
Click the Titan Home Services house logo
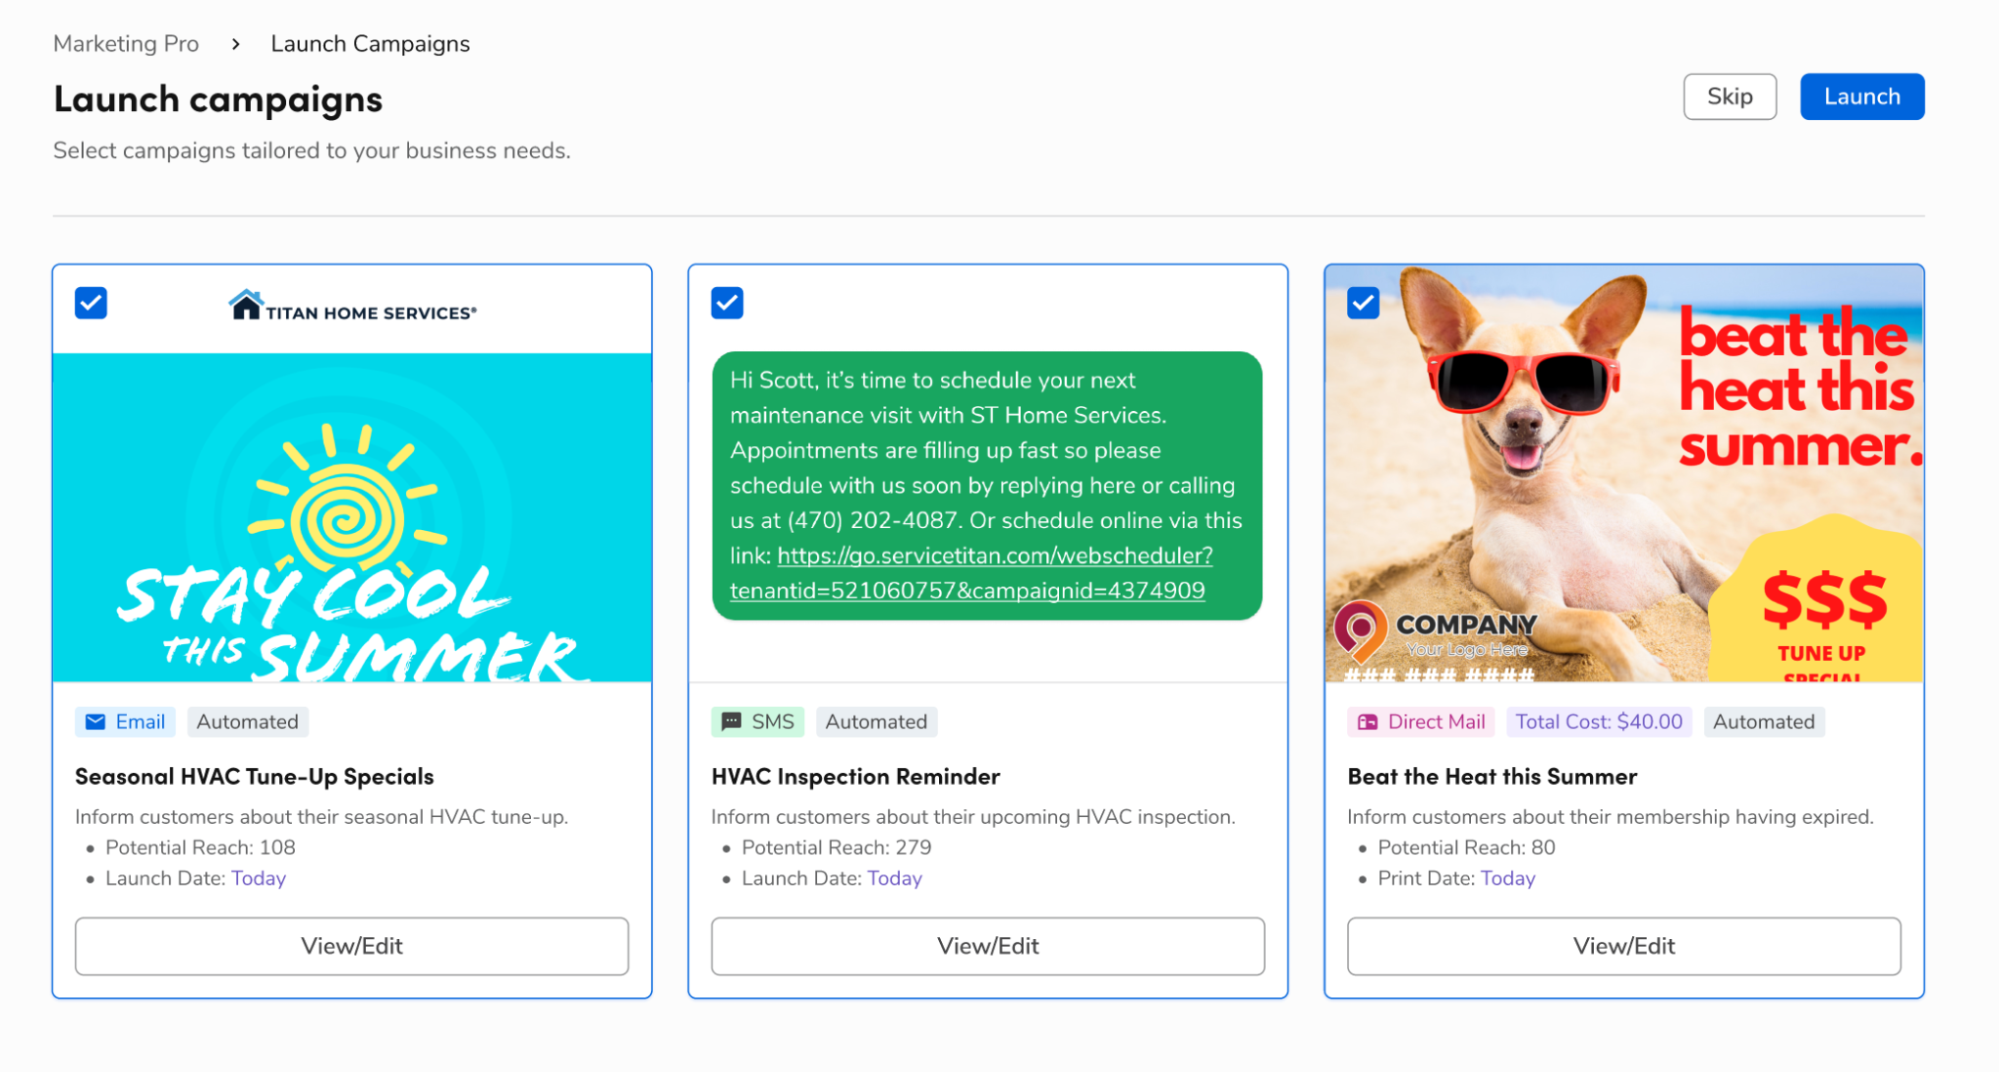(245, 305)
